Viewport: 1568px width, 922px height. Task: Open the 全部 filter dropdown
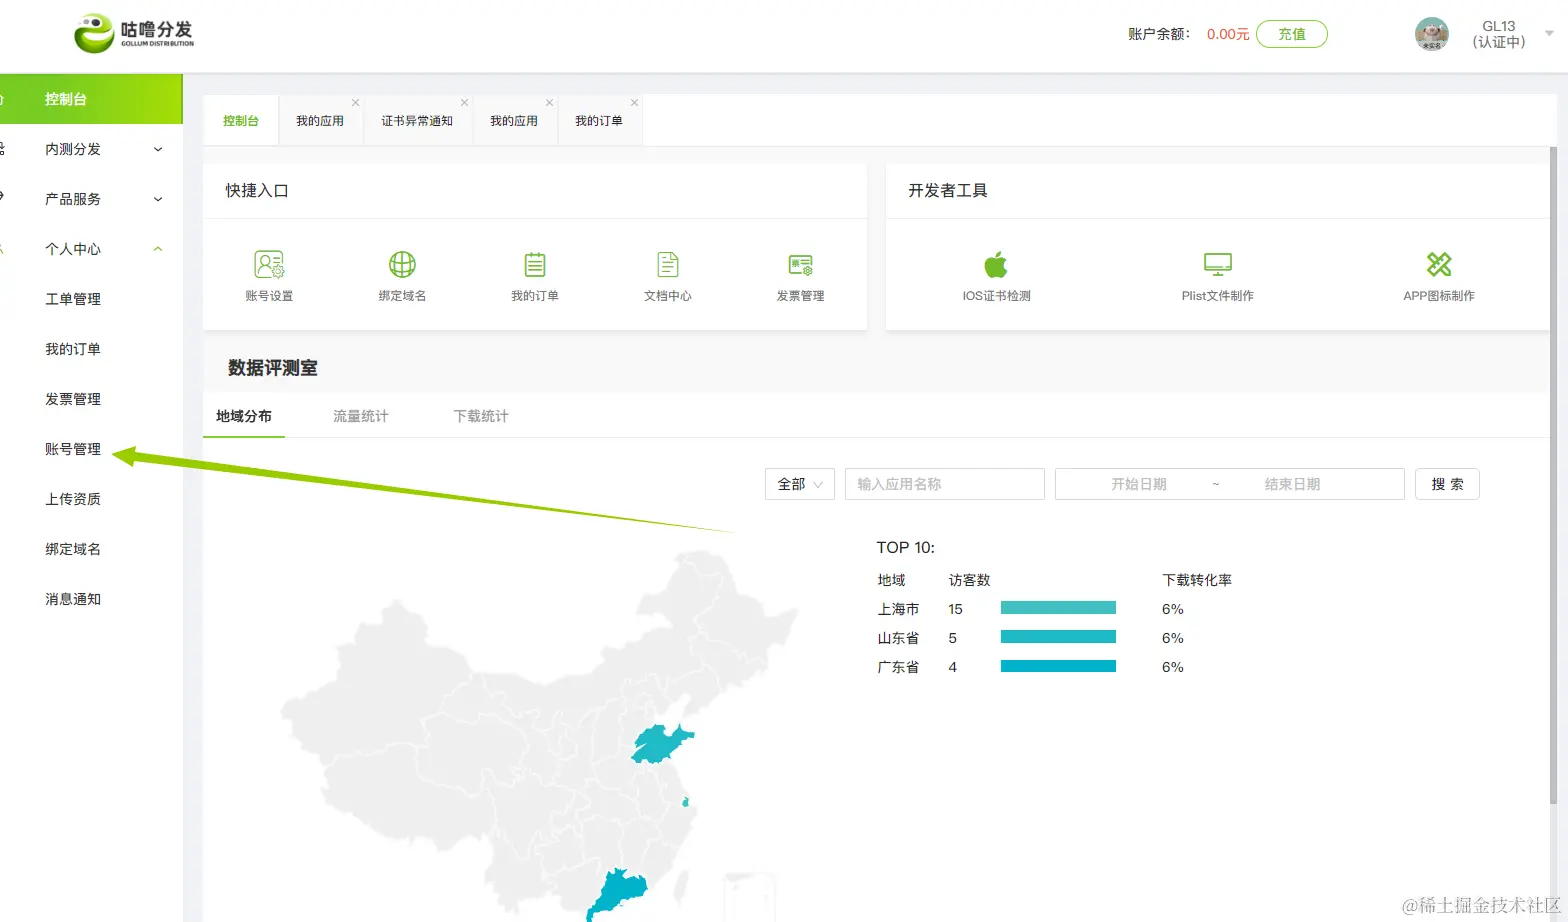tap(800, 484)
